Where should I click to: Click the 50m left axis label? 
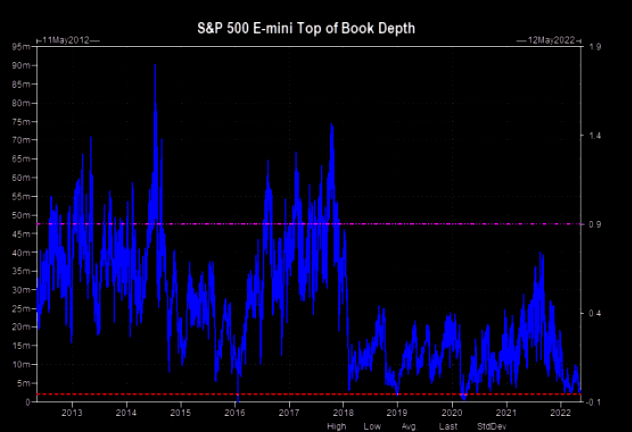click(x=21, y=215)
